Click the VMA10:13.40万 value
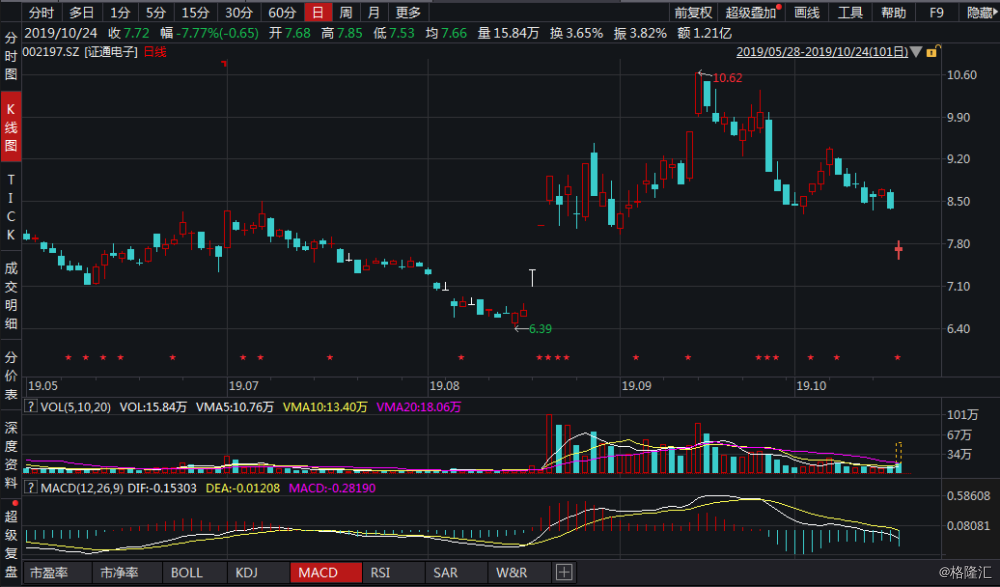 325,407
